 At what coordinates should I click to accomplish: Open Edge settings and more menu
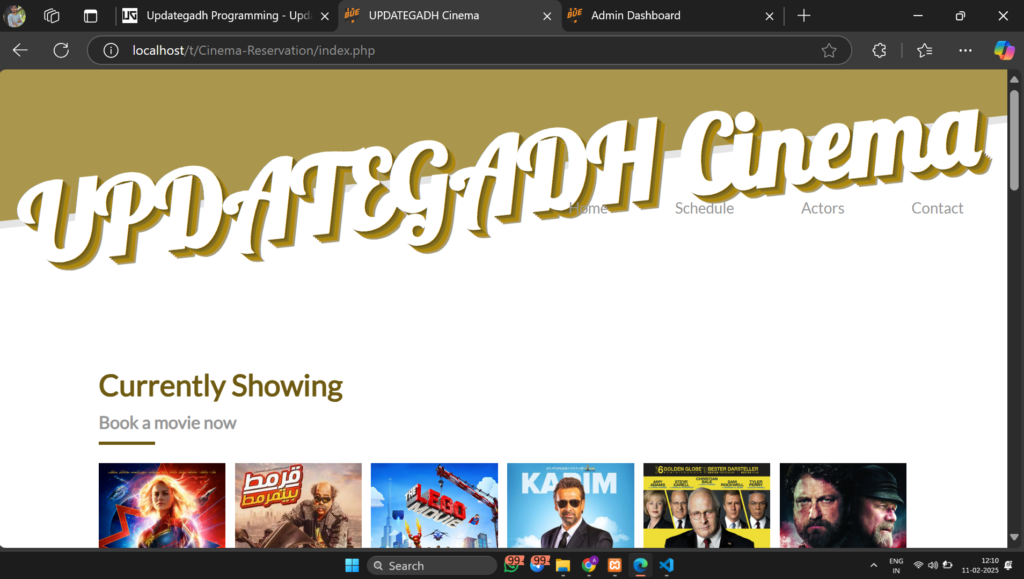[x=965, y=50]
